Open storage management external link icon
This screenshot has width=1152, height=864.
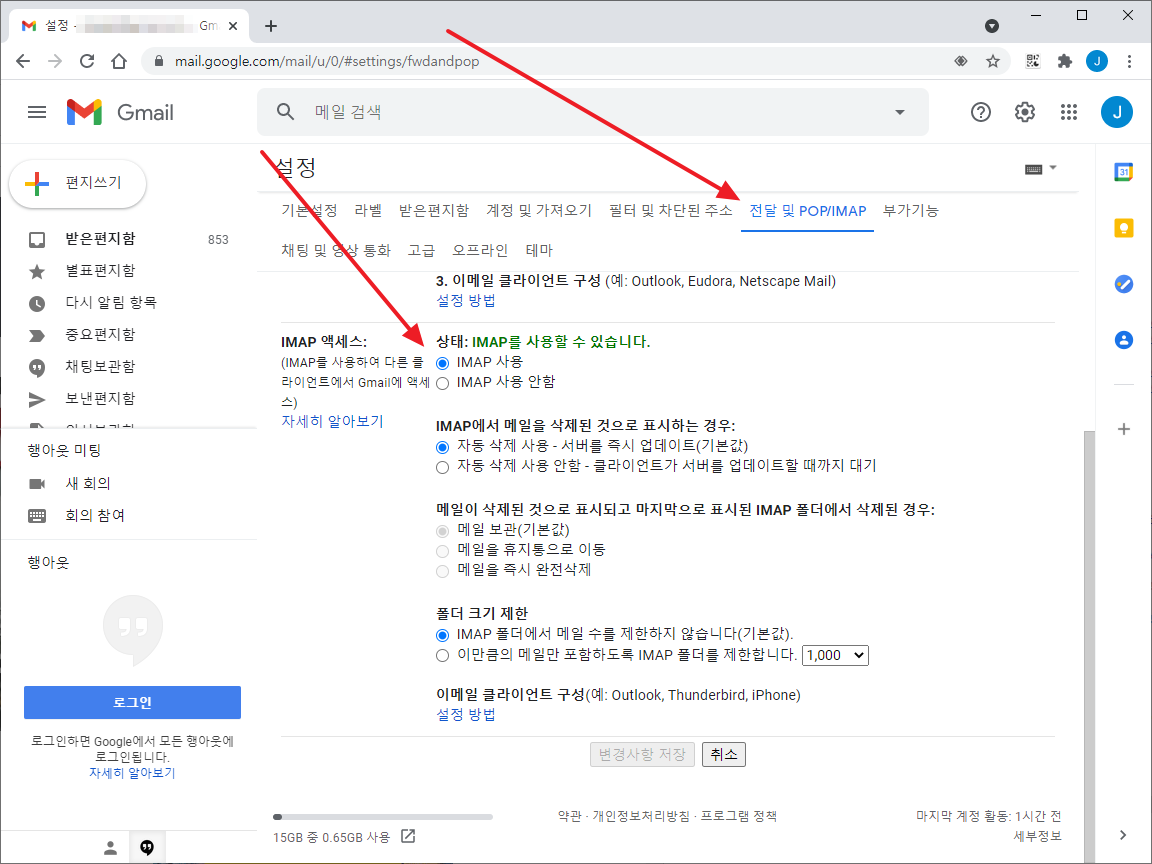408,836
